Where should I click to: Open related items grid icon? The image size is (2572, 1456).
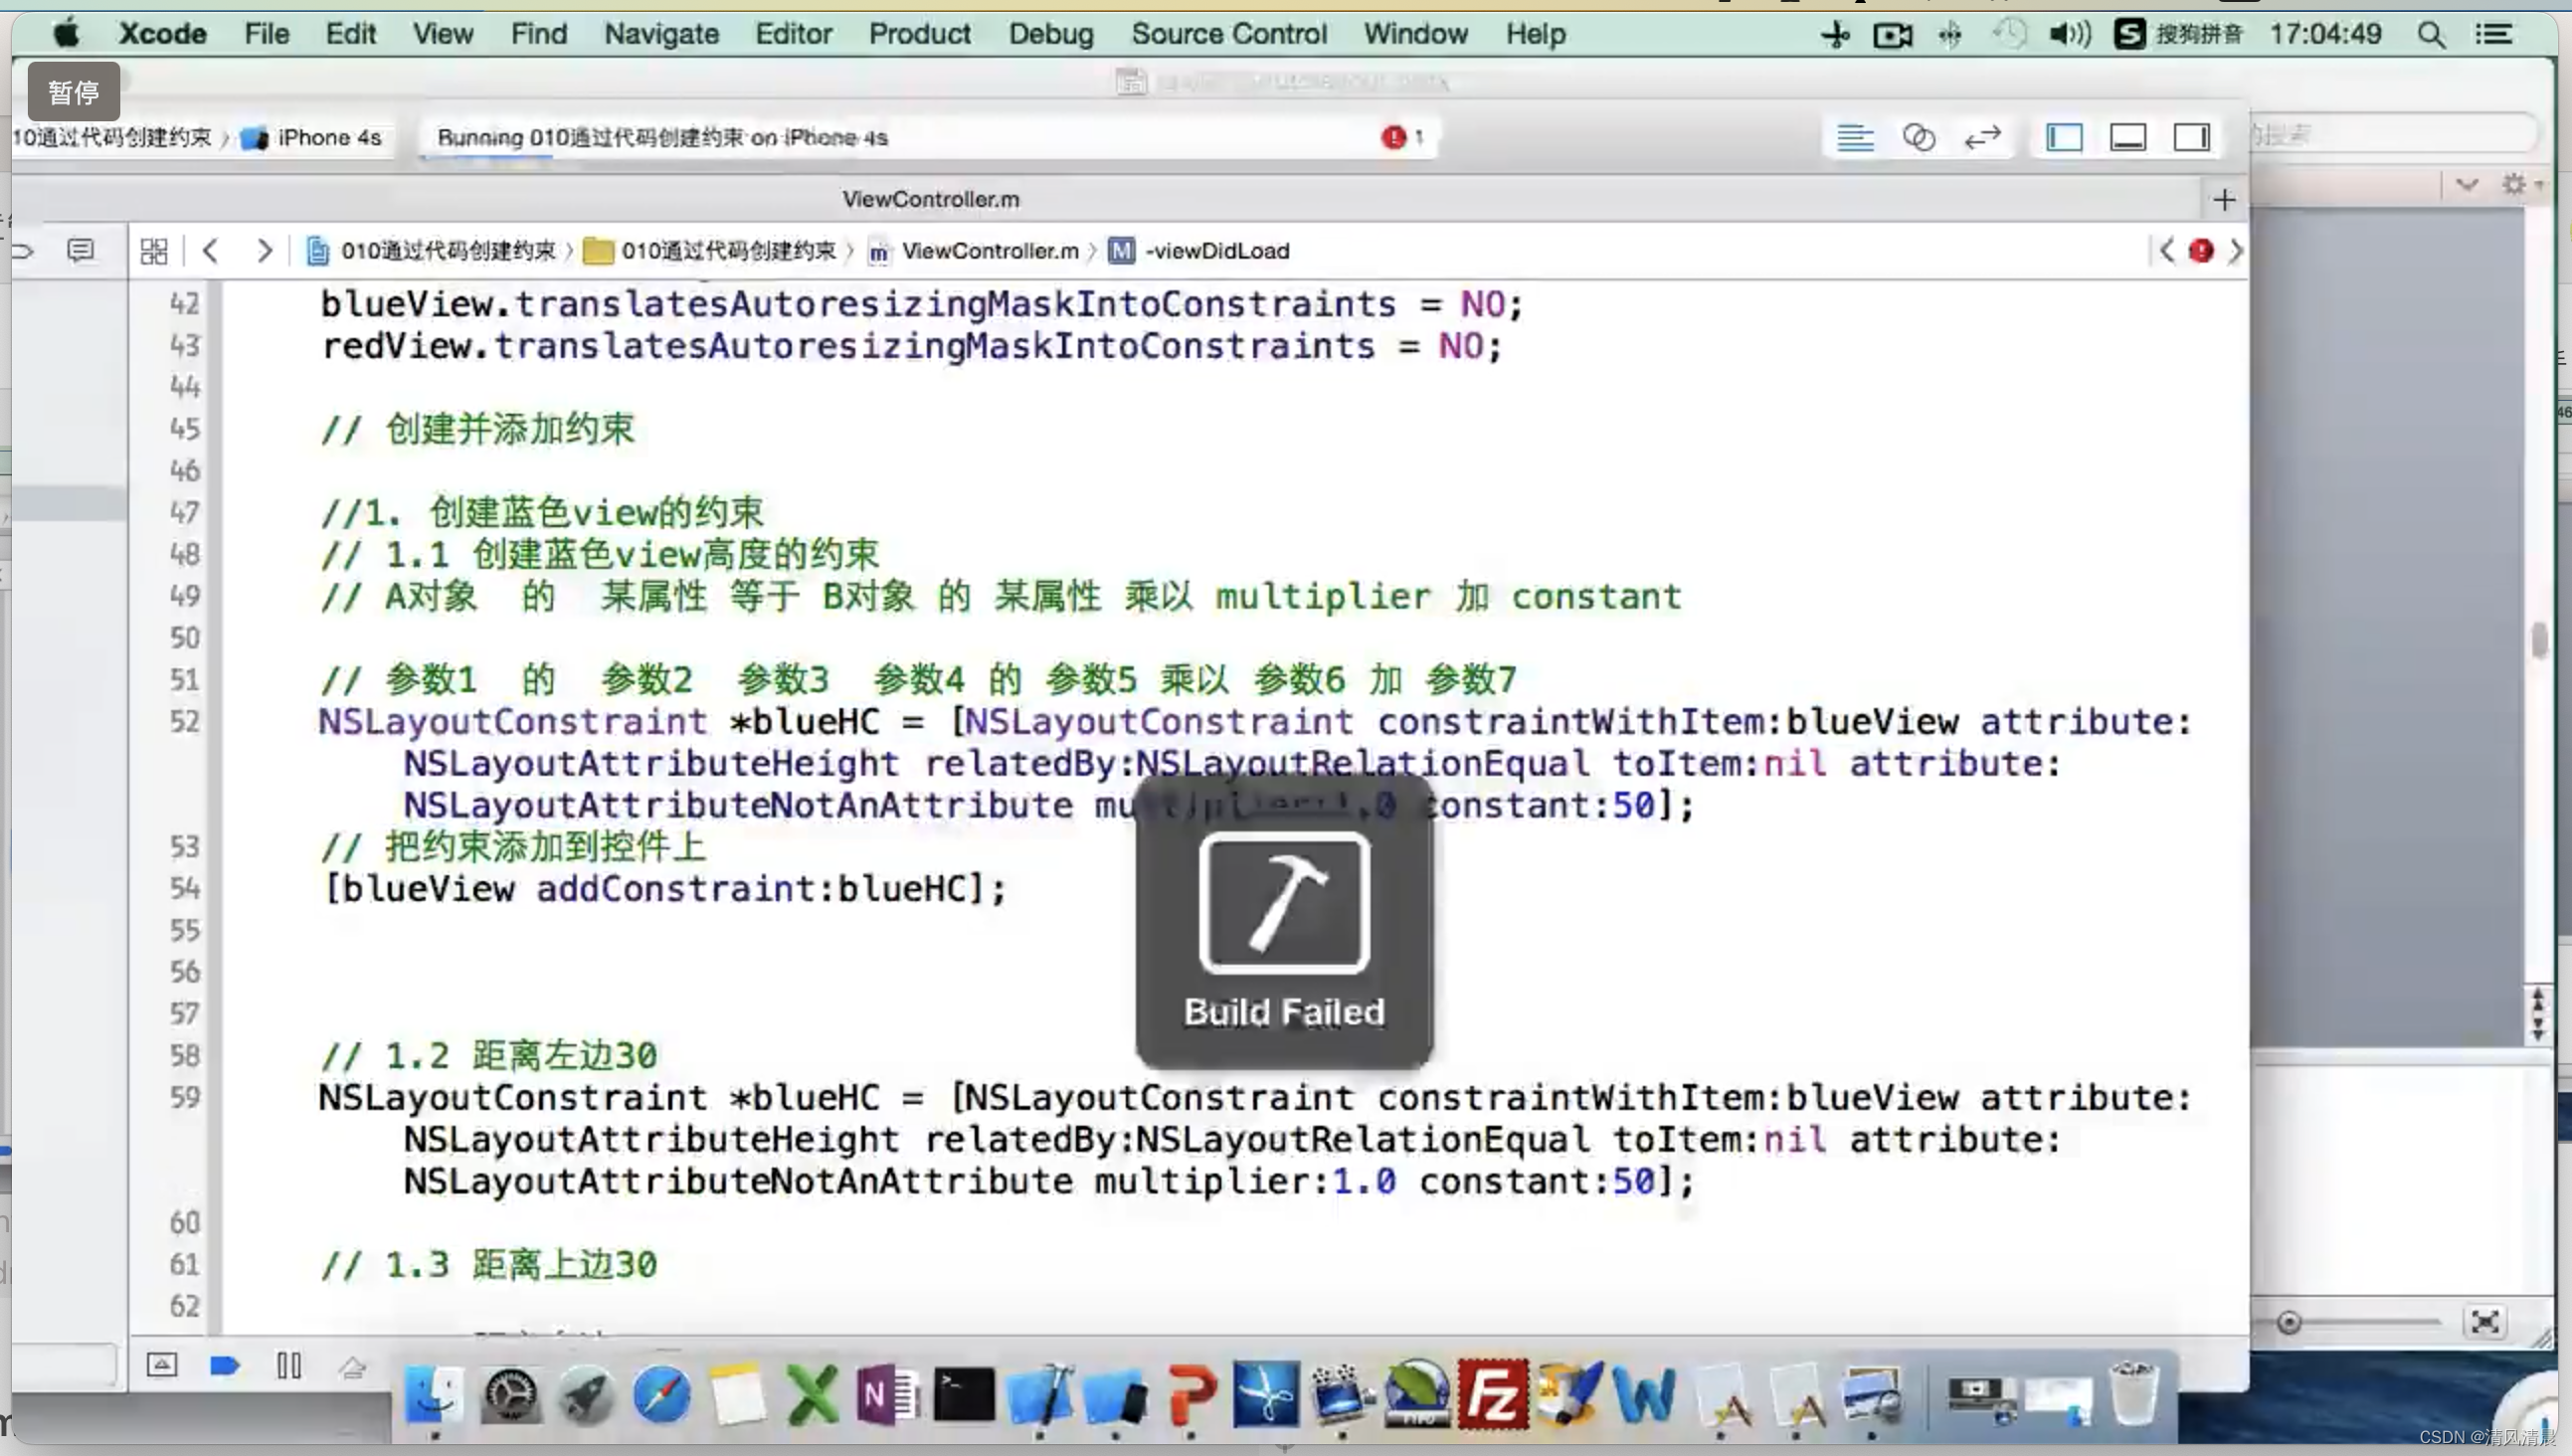coord(154,251)
